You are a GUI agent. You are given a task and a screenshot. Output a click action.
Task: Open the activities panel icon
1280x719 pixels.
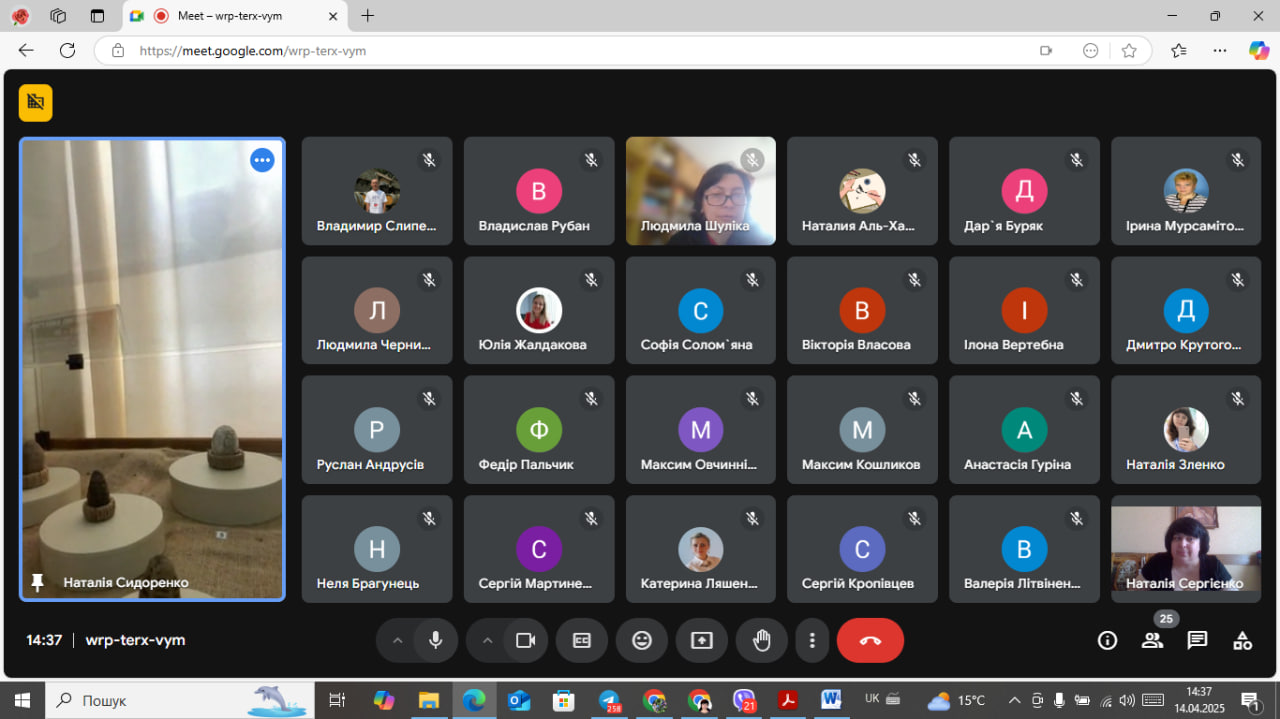1242,640
